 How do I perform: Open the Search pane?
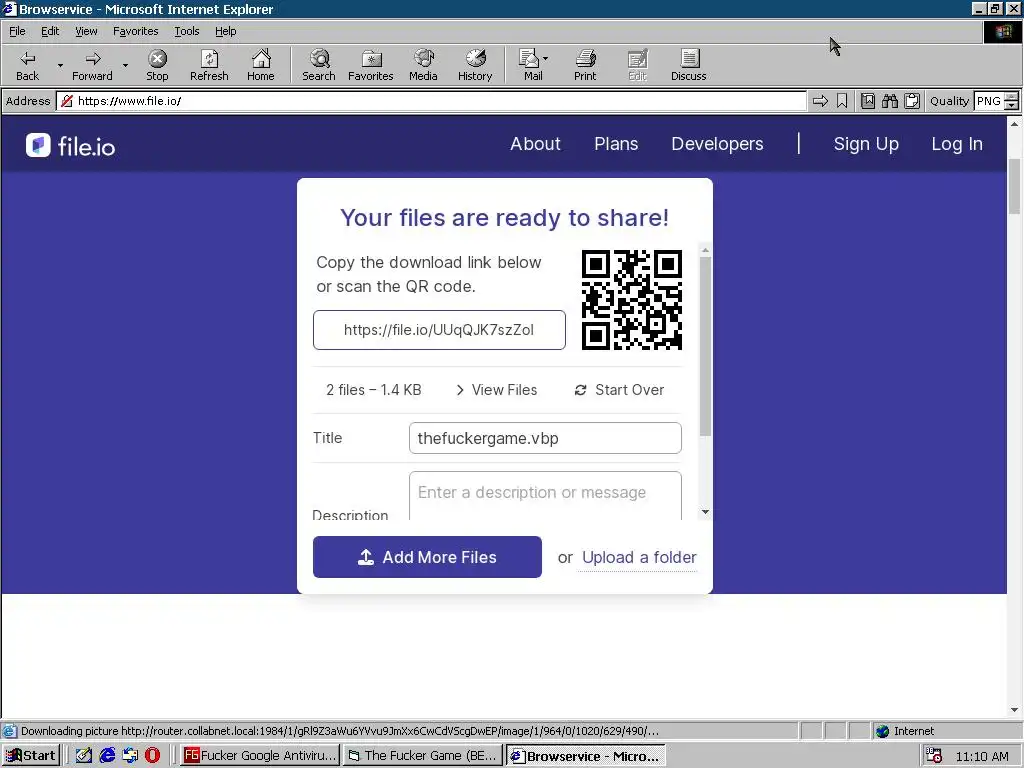coord(319,65)
